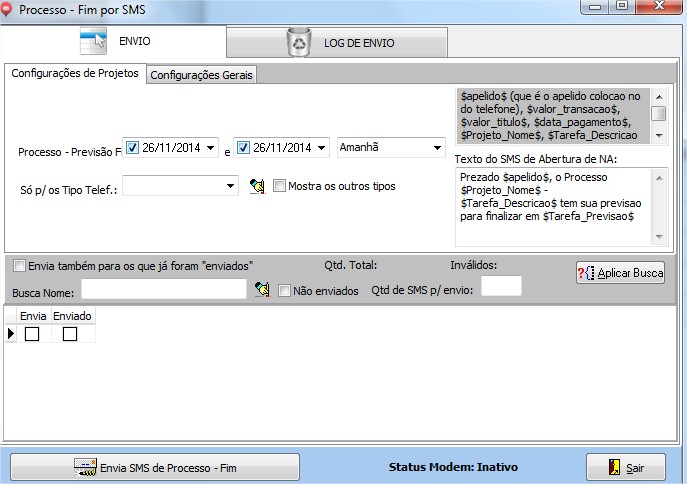Screen dimensions: 687x484
Task: Click the Qtd de SMS p/ envio field
Action: pyautogui.click(x=501, y=288)
